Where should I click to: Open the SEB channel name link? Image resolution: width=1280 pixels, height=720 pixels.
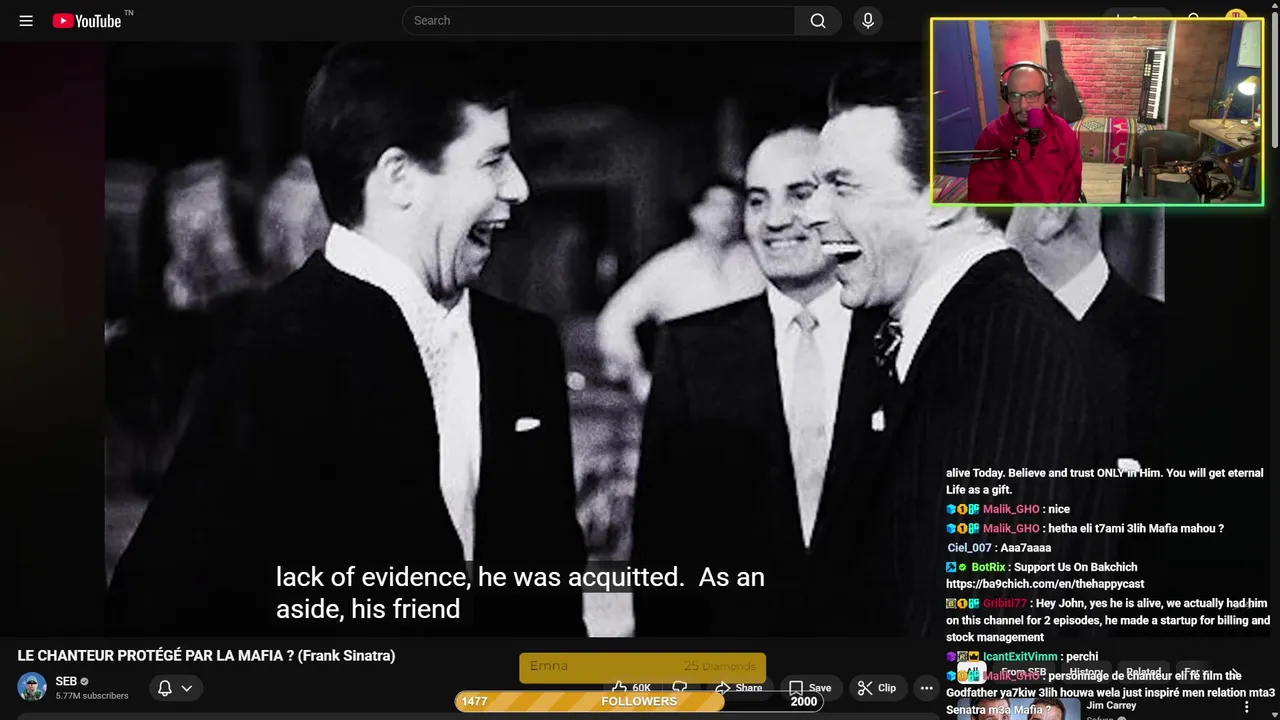tap(66, 681)
